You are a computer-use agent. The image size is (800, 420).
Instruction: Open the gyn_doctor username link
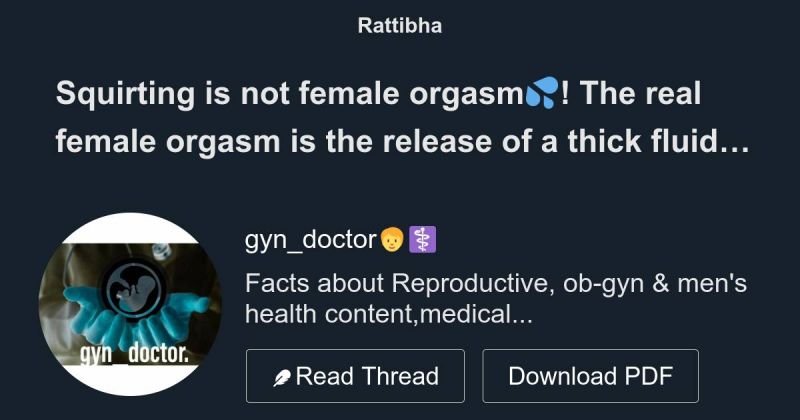[311, 239]
